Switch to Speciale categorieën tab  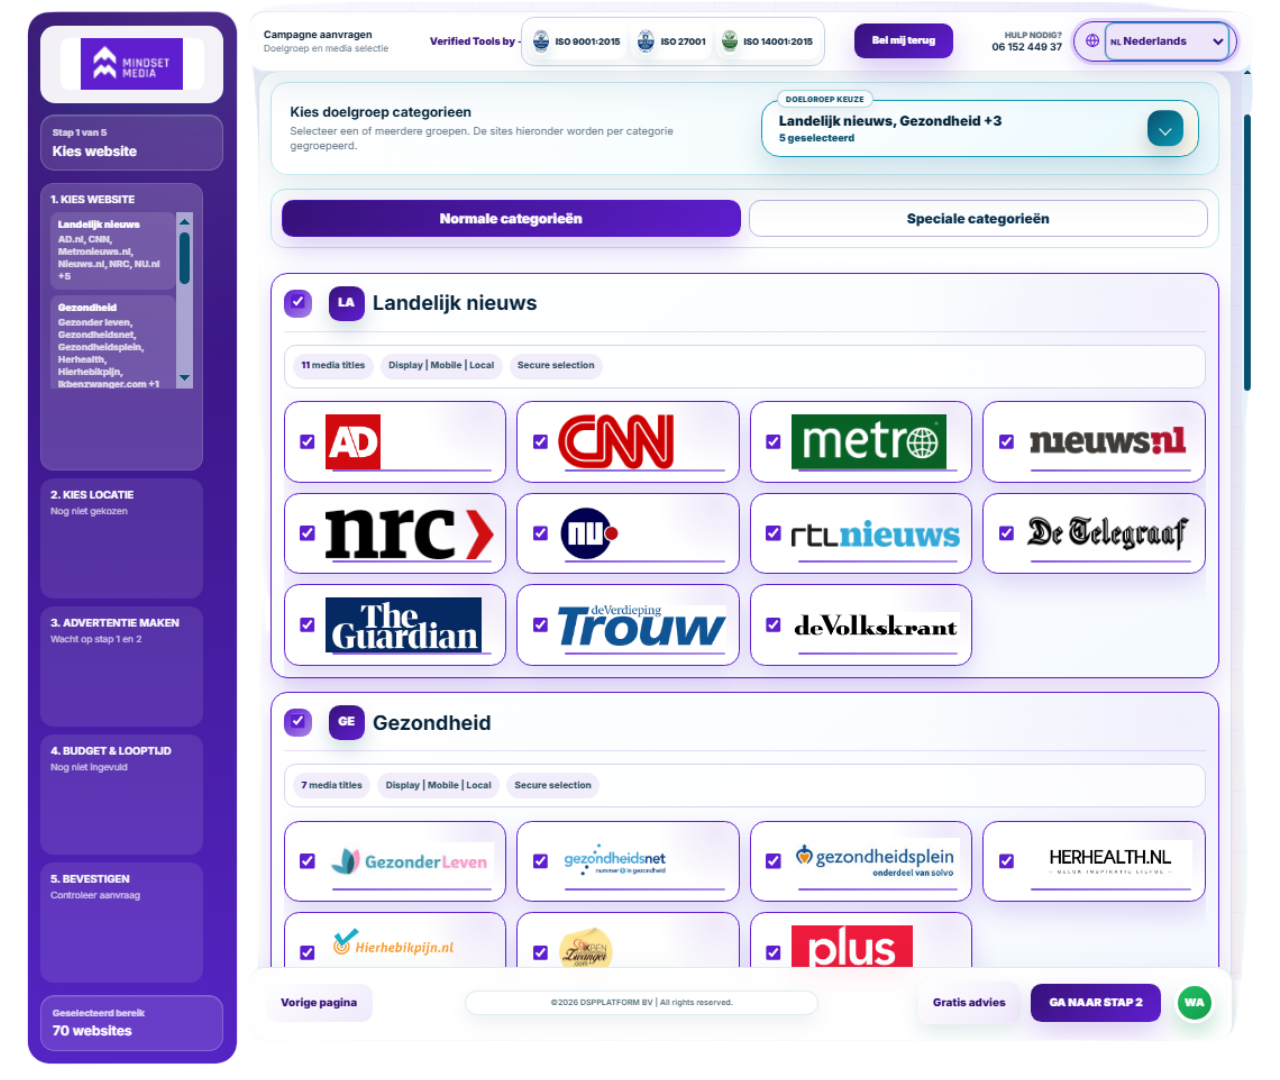pos(978,219)
